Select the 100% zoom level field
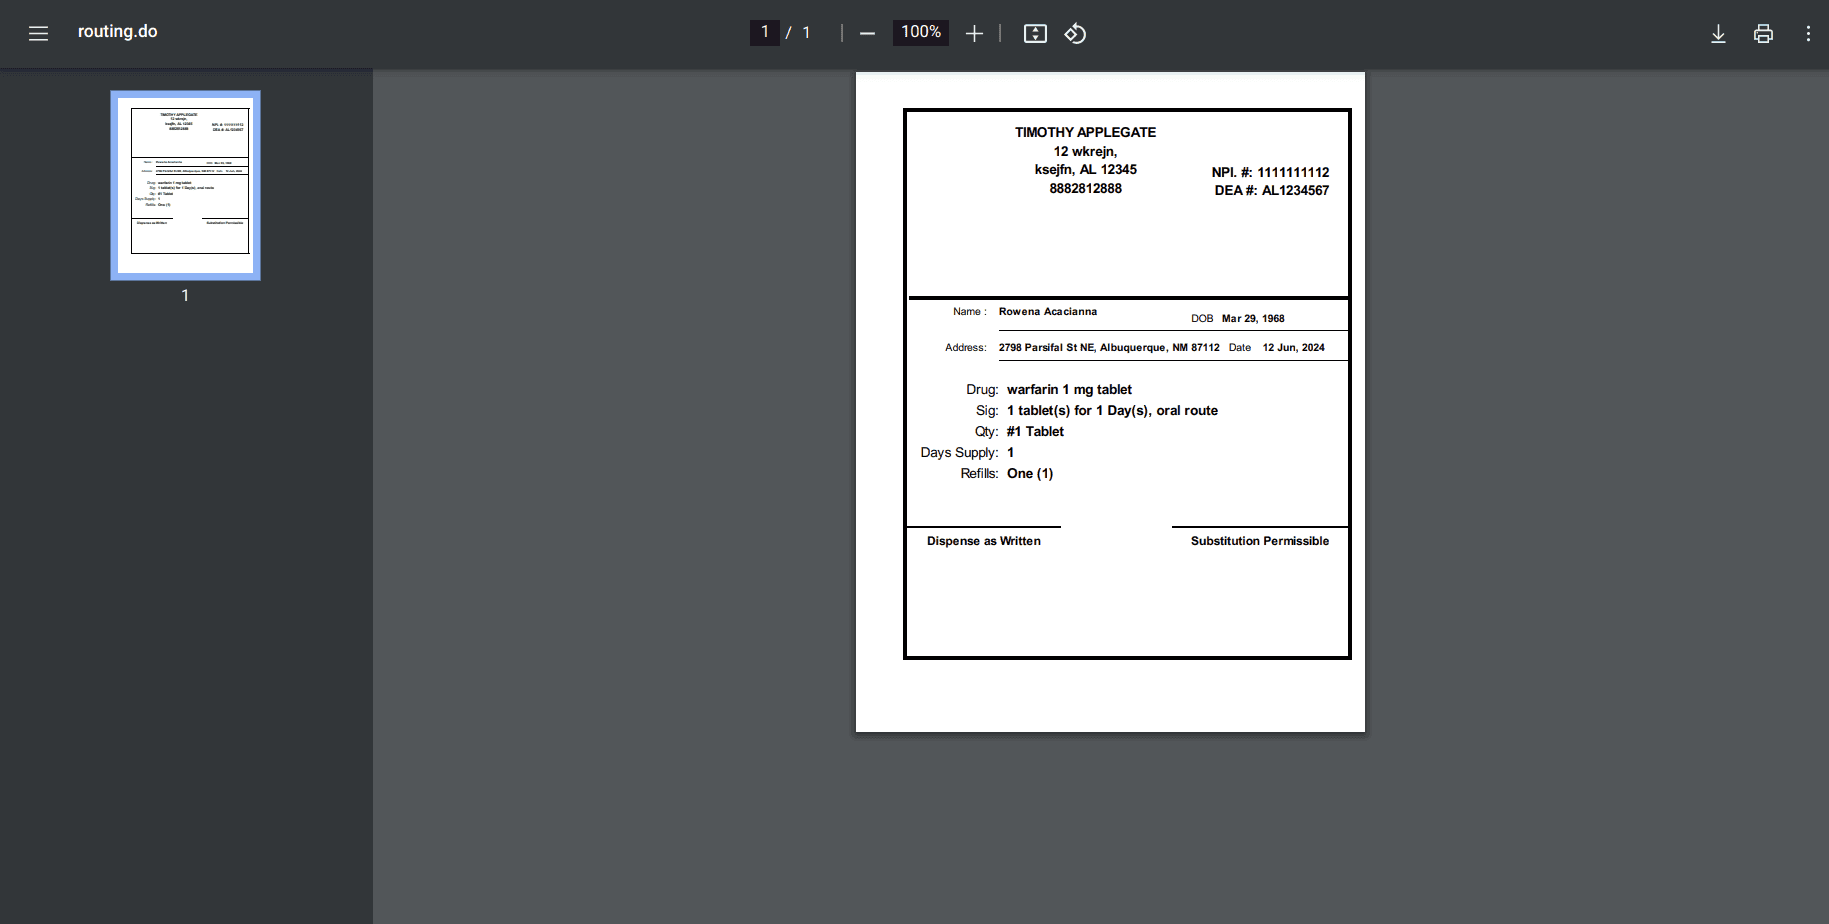The image size is (1829, 924). (920, 32)
